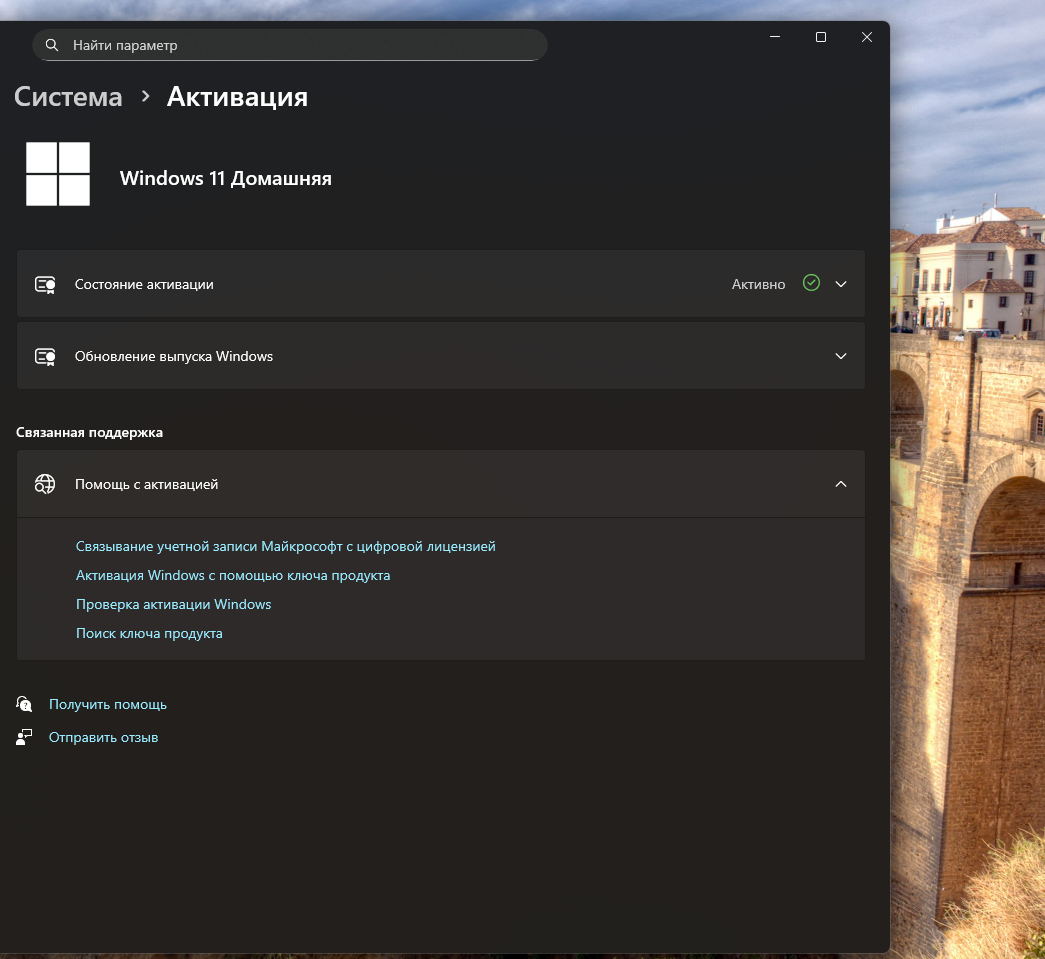Maximize the Settings window

pos(821,37)
